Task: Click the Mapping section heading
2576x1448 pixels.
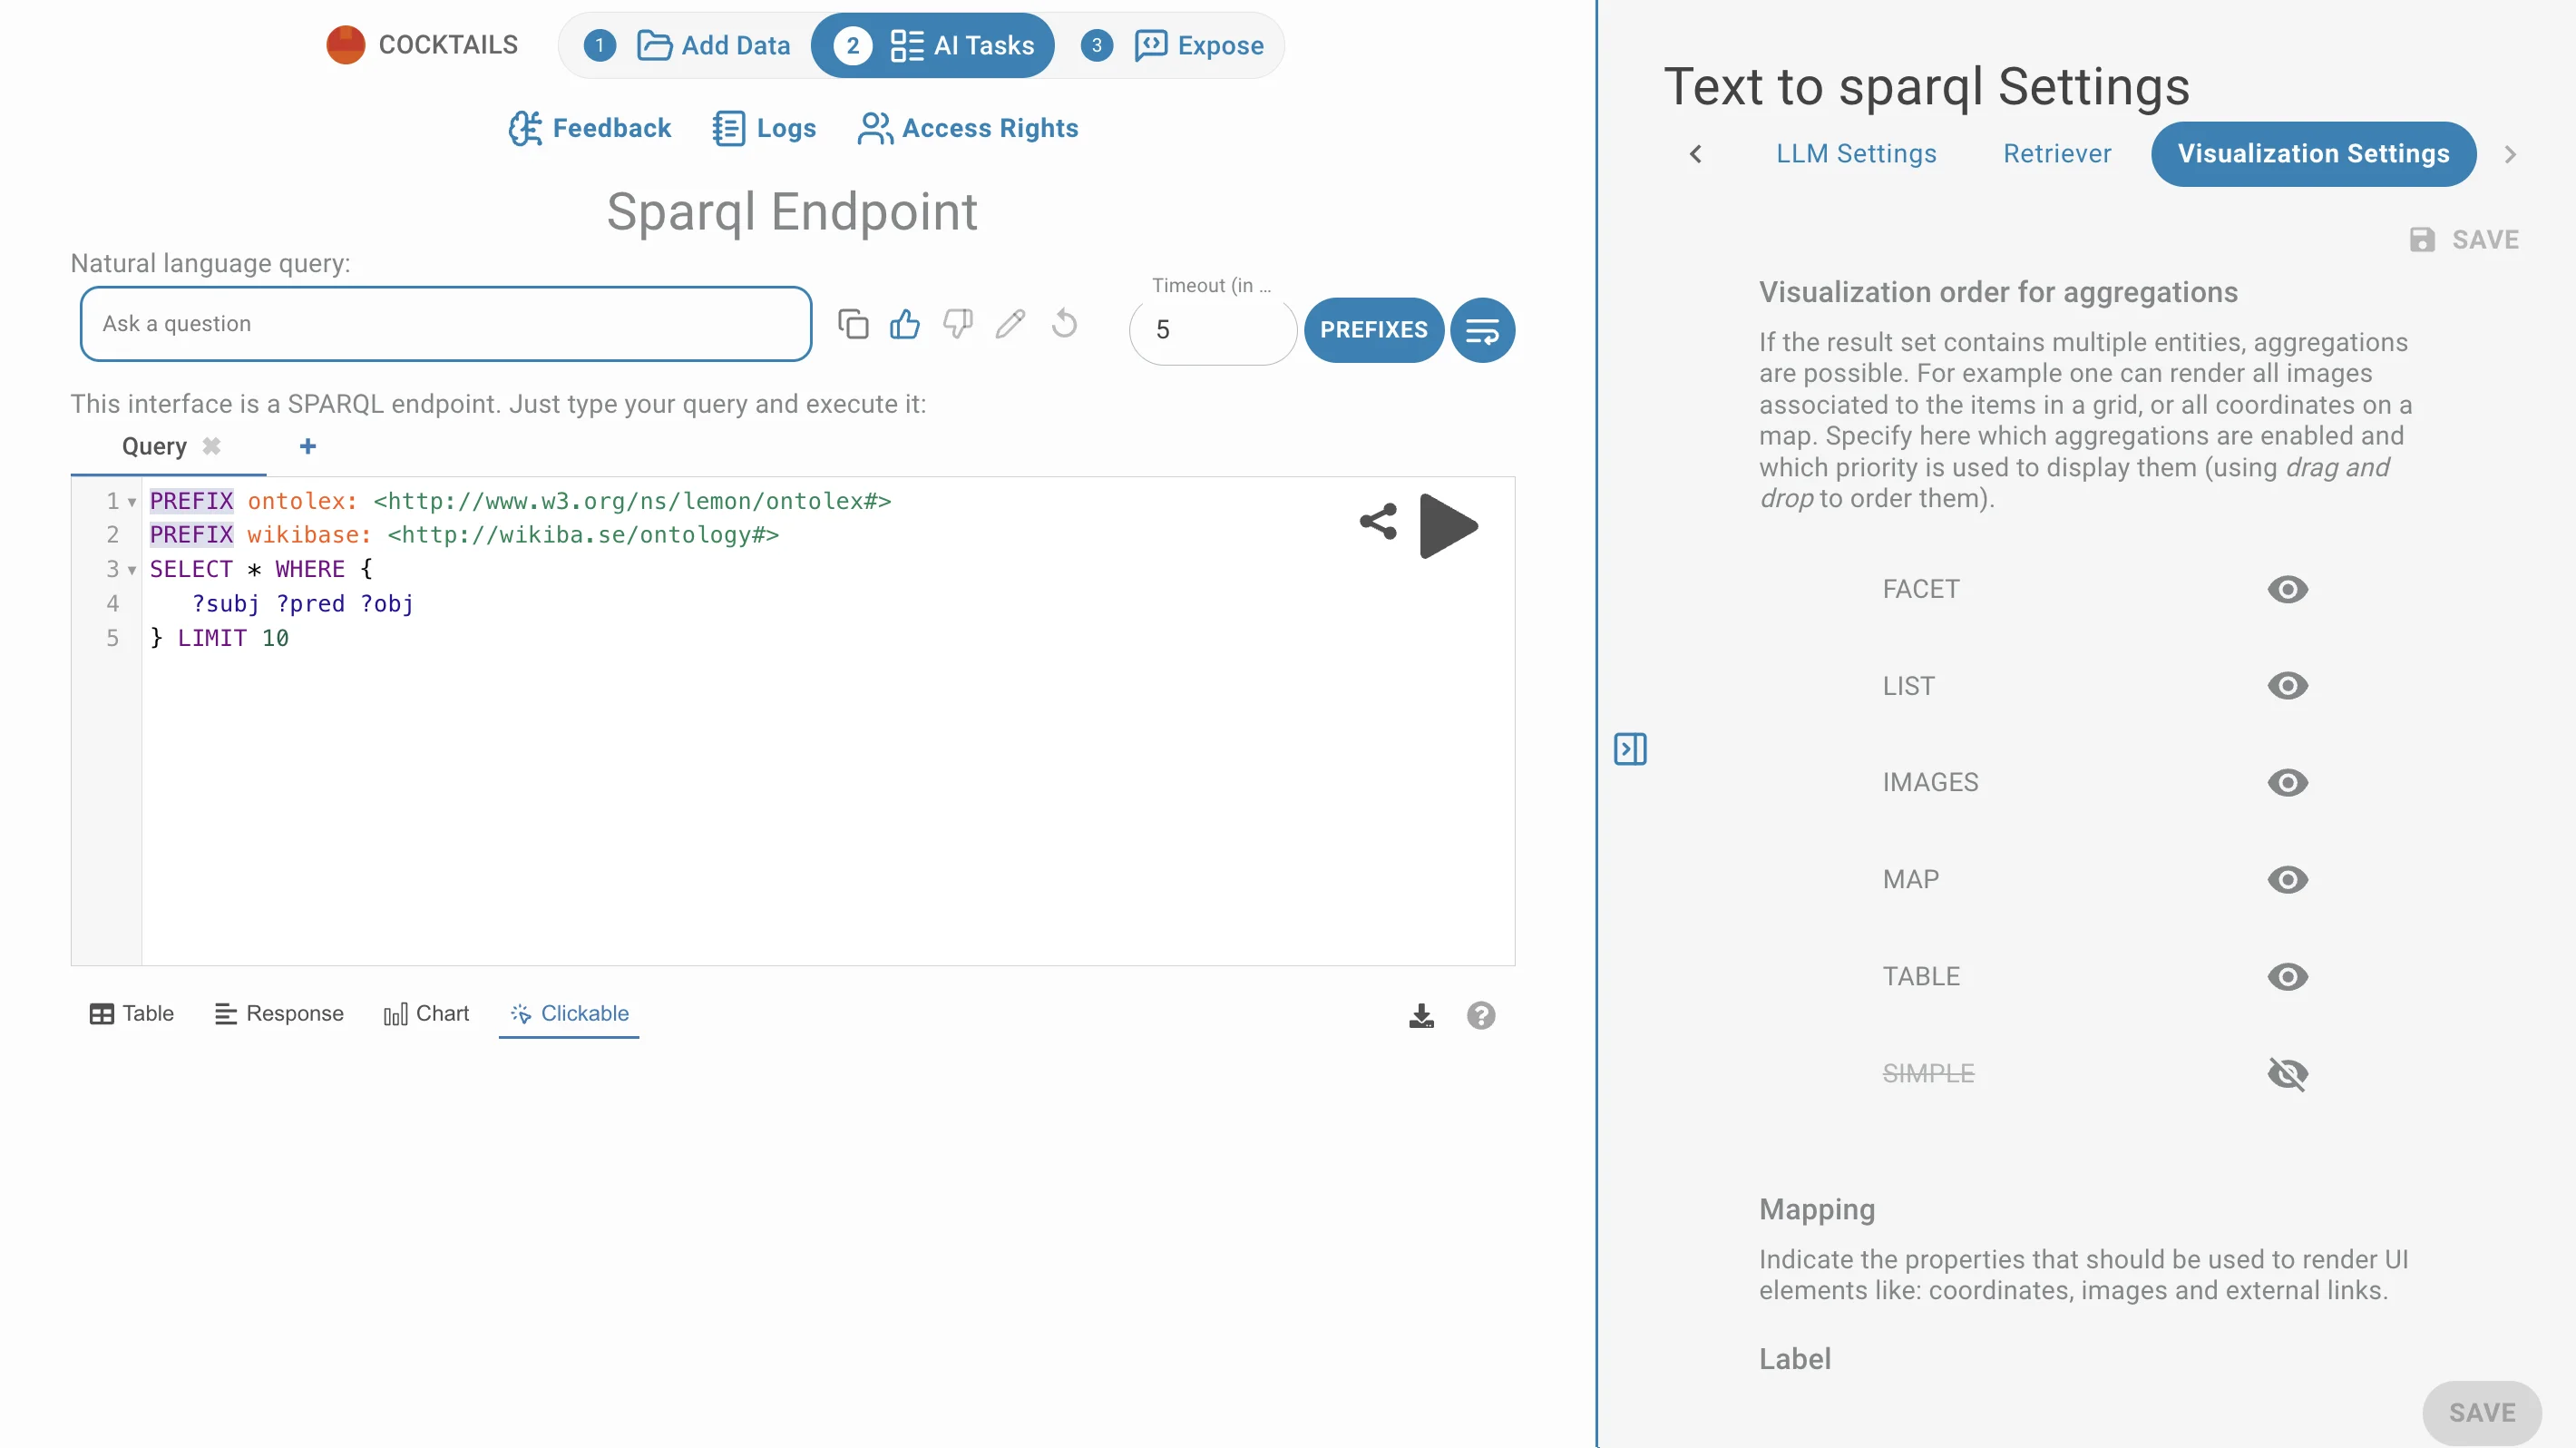Action: [x=1817, y=1209]
